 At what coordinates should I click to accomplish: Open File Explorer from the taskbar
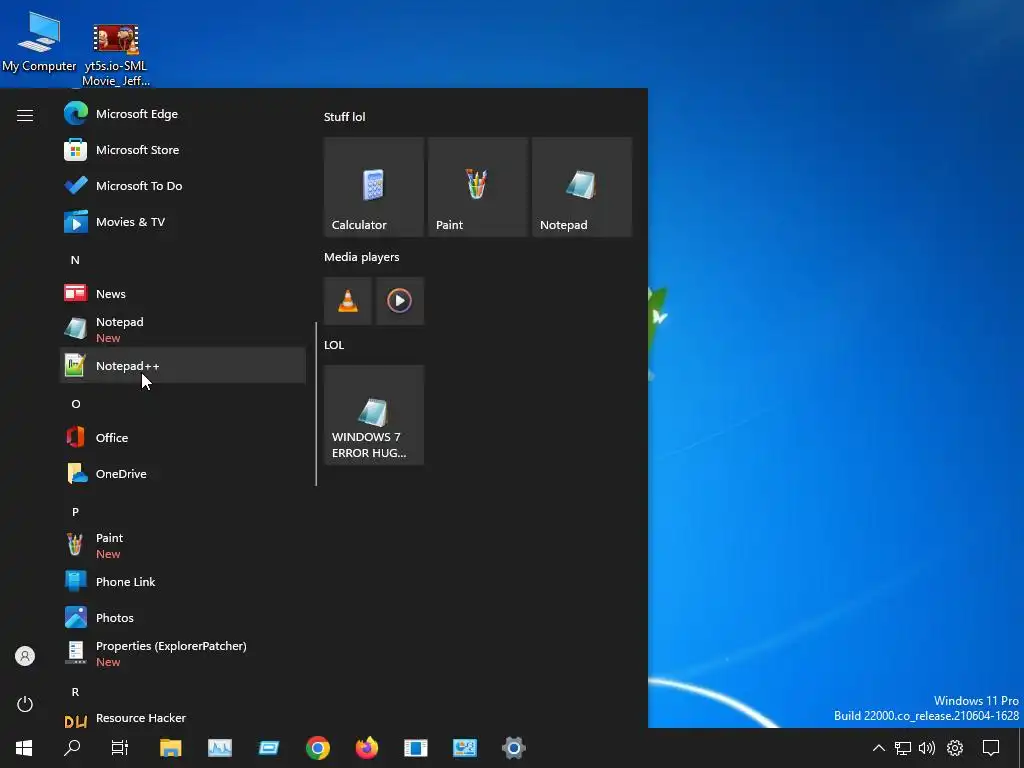(x=170, y=748)
